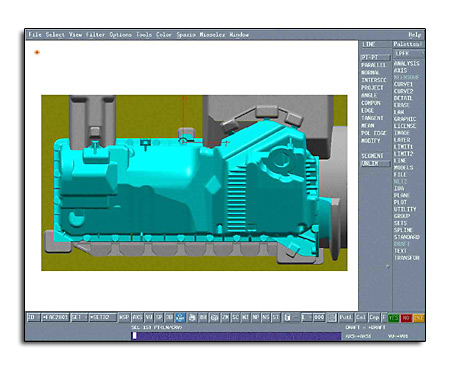Click the NS toolbar button
The image size is (450, 370).
(x=266, y=318)
